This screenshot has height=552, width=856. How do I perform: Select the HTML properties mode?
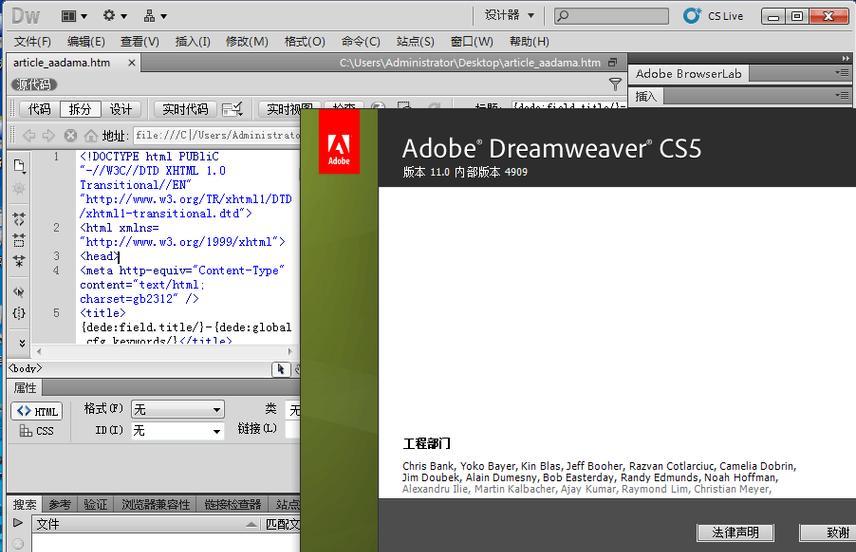click(x=37, y=411)
